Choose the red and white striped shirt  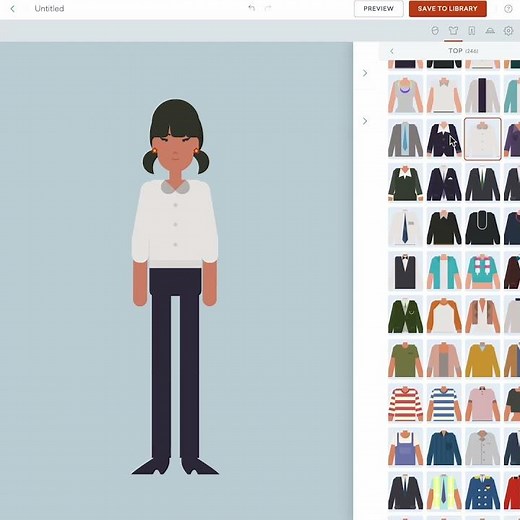(405, 402)
